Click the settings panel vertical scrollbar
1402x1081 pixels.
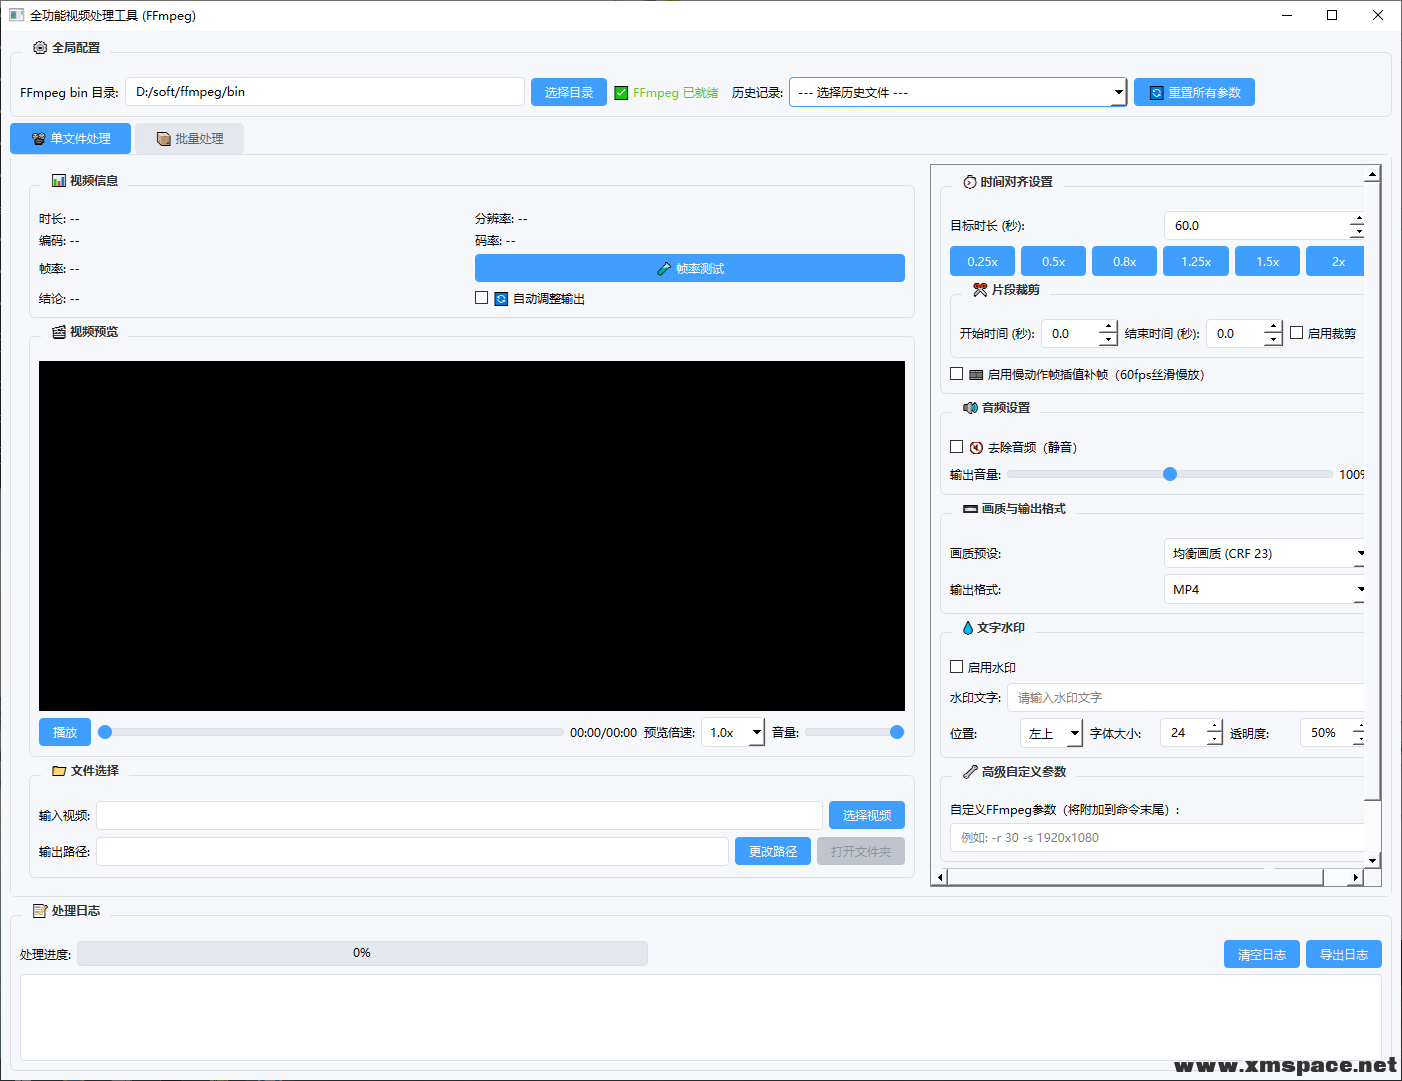click(x=1372, y=490)
